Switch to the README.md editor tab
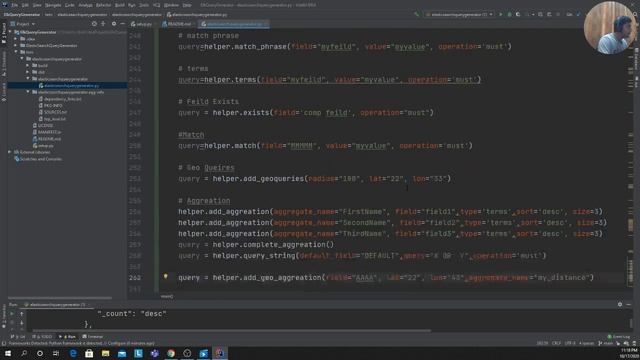The image size is (640, 360). [176, 24]
